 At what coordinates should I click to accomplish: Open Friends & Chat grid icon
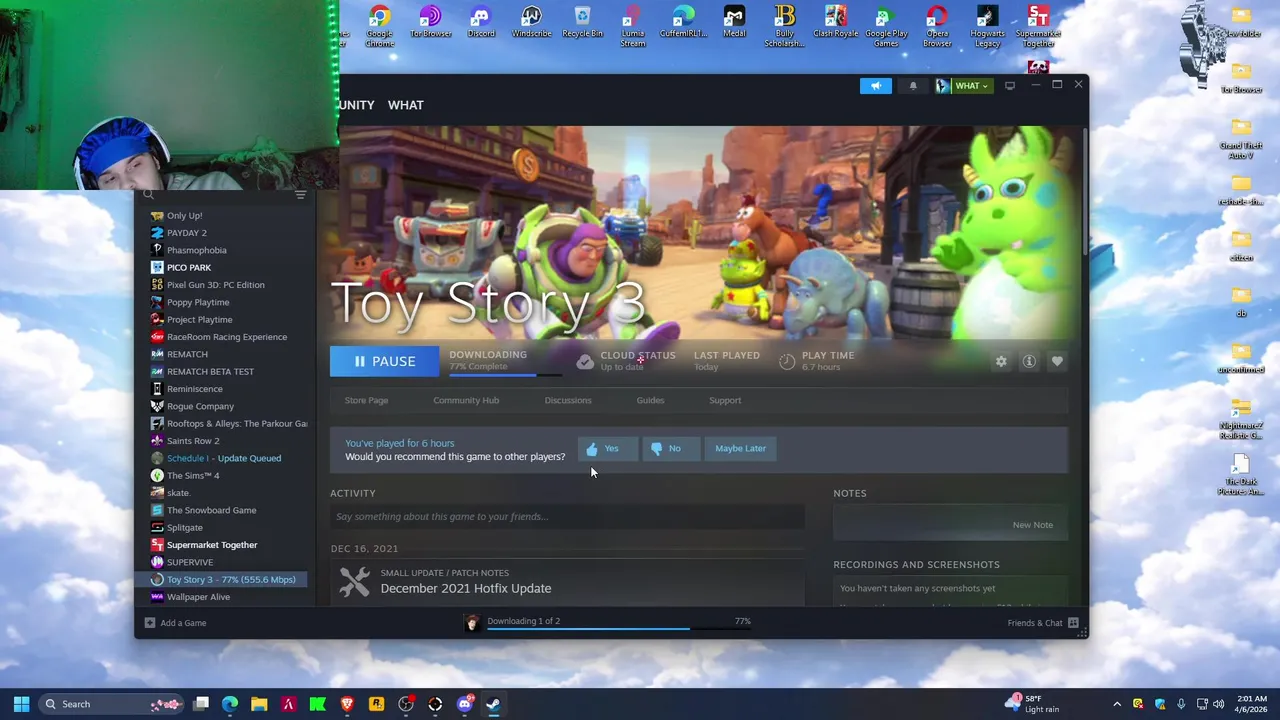pyautogui.click(x=1073, y=623)
